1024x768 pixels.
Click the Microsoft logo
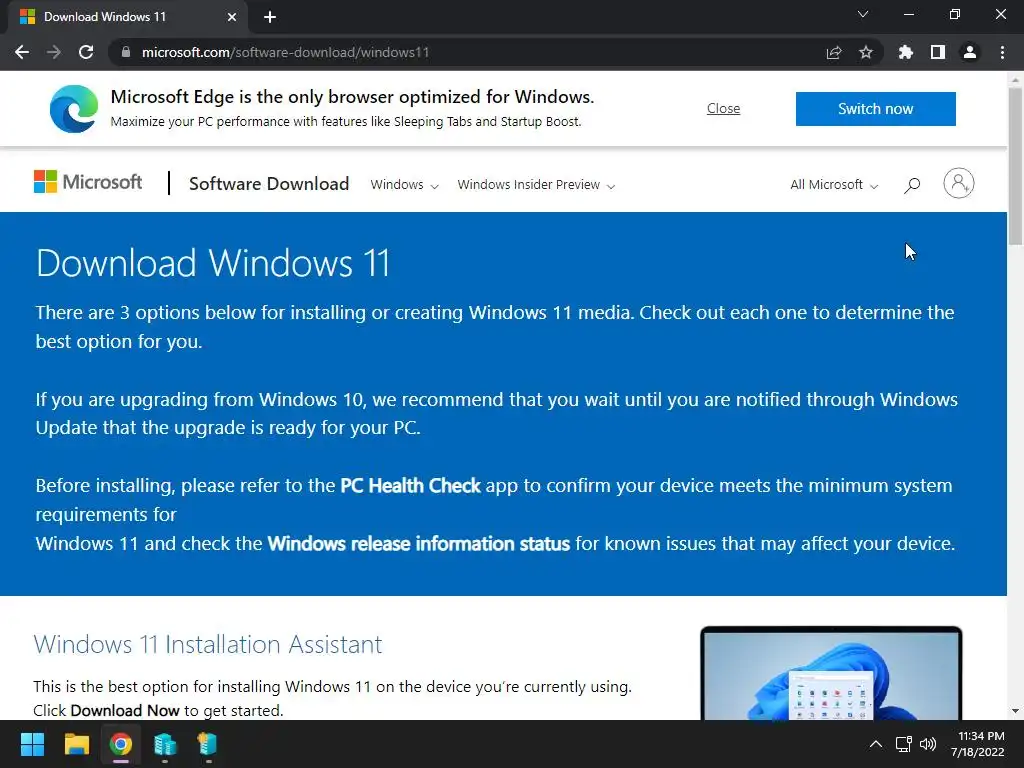88,182
